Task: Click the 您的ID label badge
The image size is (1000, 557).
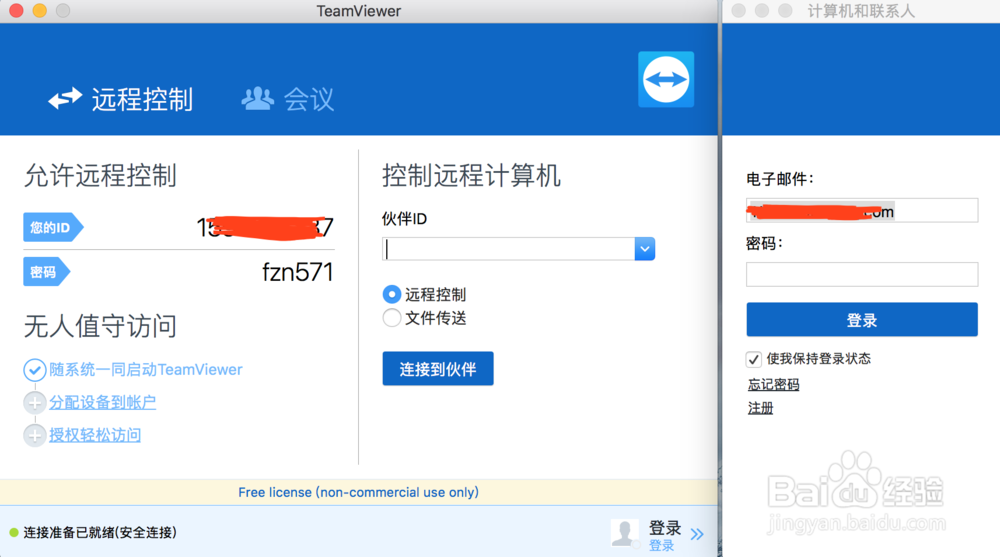Action: pos(53,227)
